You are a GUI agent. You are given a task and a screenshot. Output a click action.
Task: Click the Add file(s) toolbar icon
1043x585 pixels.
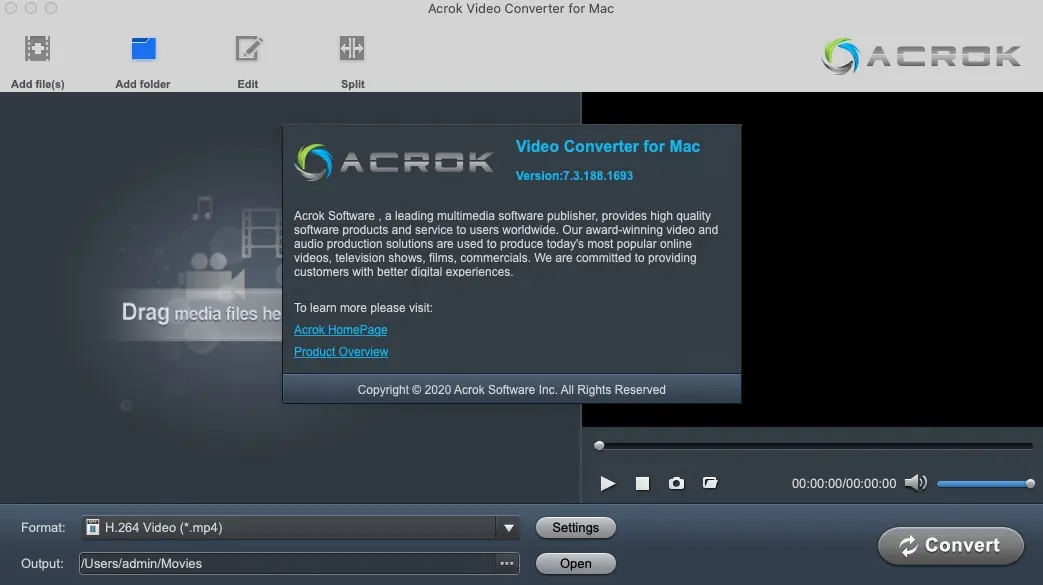pyautogui.click(x=38, y=49)
